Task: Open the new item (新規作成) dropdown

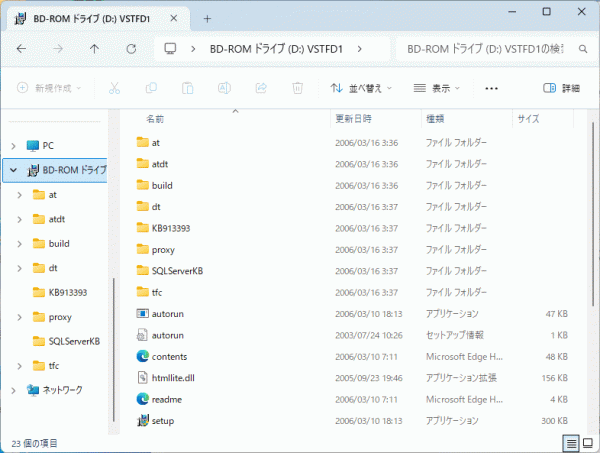Action: click(x=49, y=88)
